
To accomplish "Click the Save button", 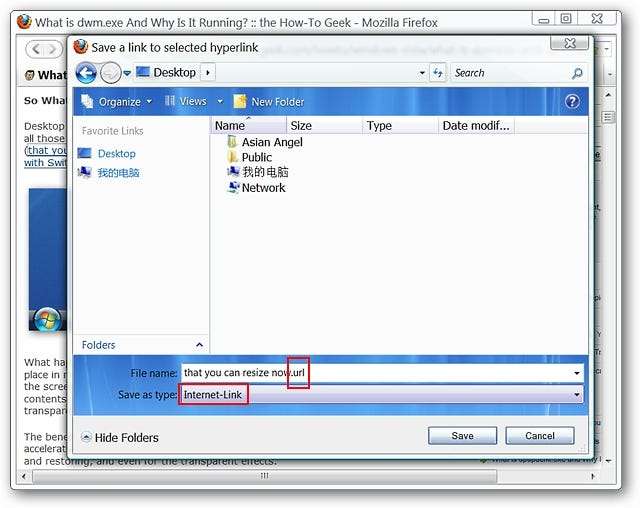I will point(462,436).
